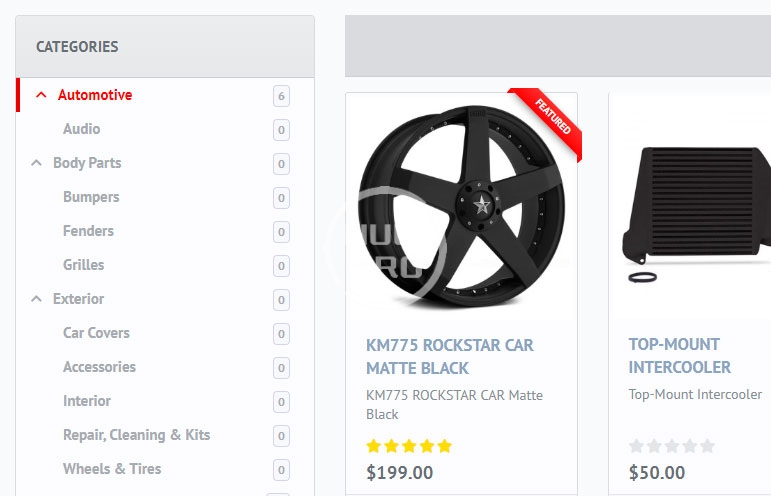The width and height of the screenshot is (771, 496).
Task: Select the Accessories subcategory
Action: coord(99,367)
